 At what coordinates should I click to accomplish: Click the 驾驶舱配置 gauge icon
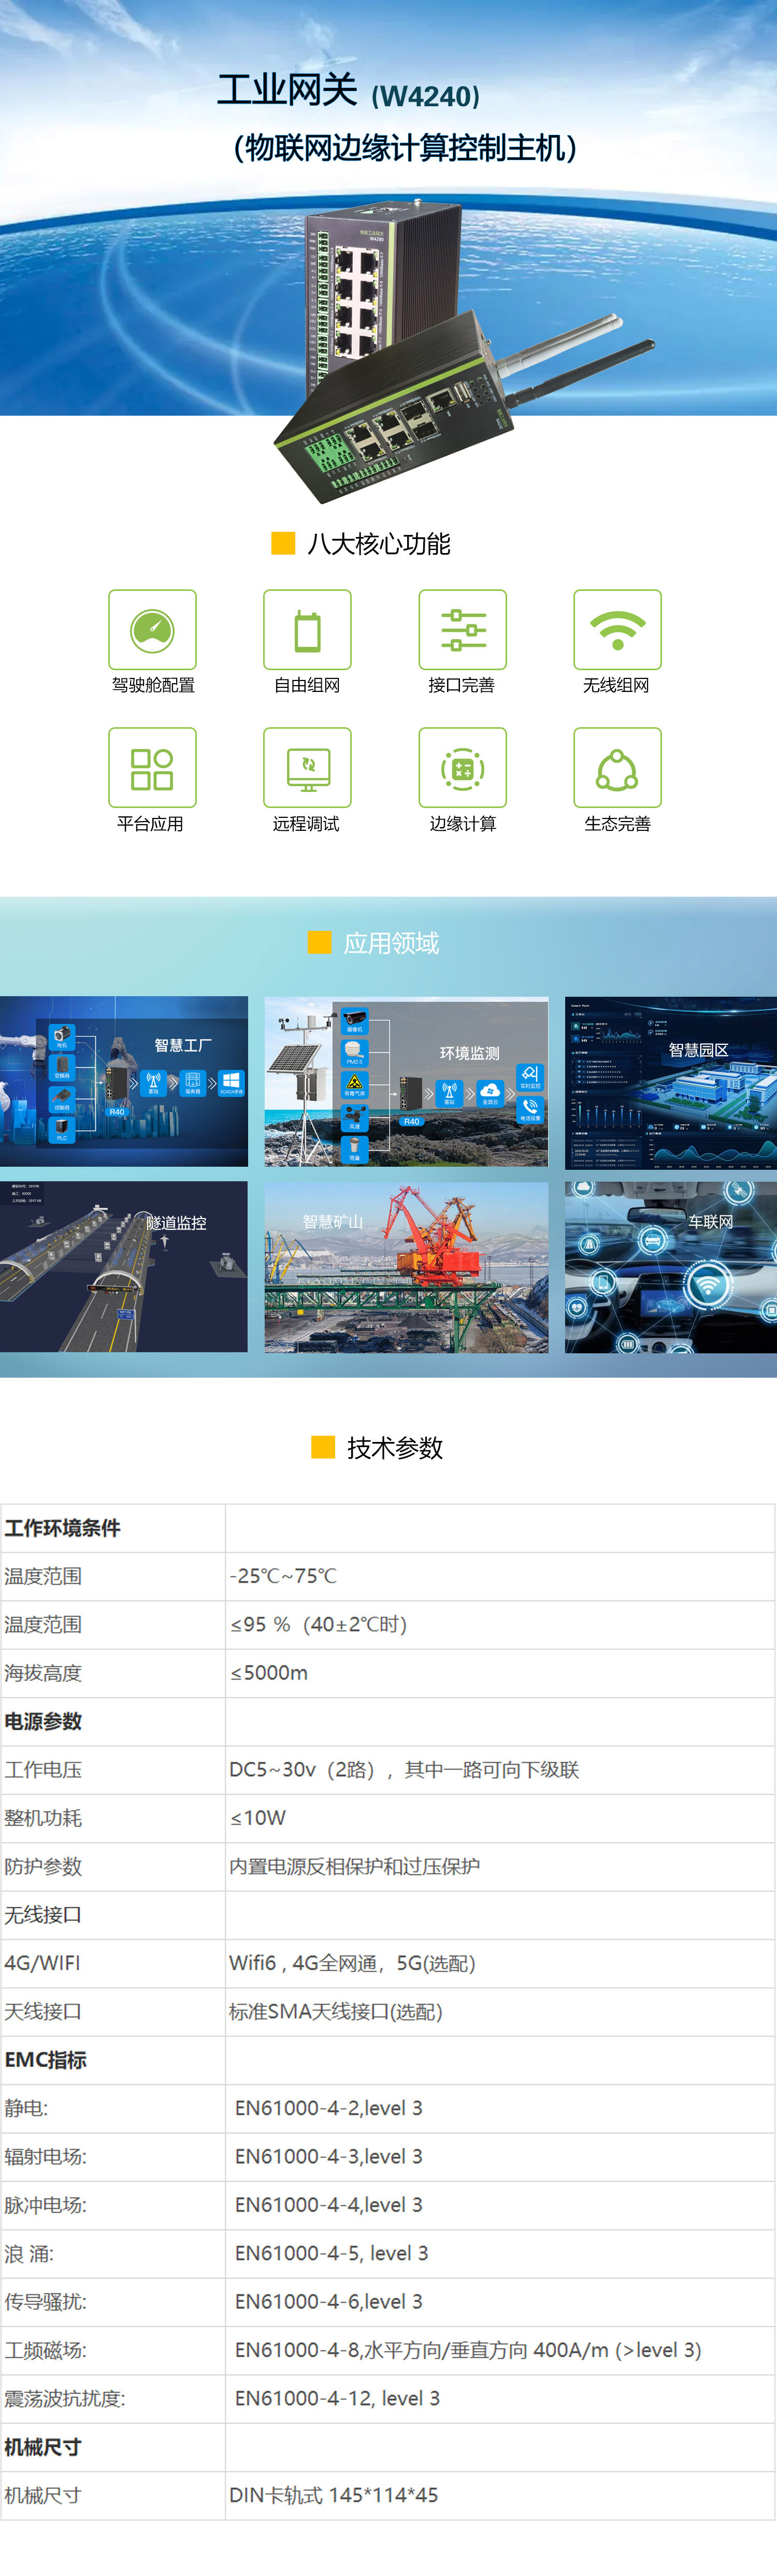click(x=152, y=629)
